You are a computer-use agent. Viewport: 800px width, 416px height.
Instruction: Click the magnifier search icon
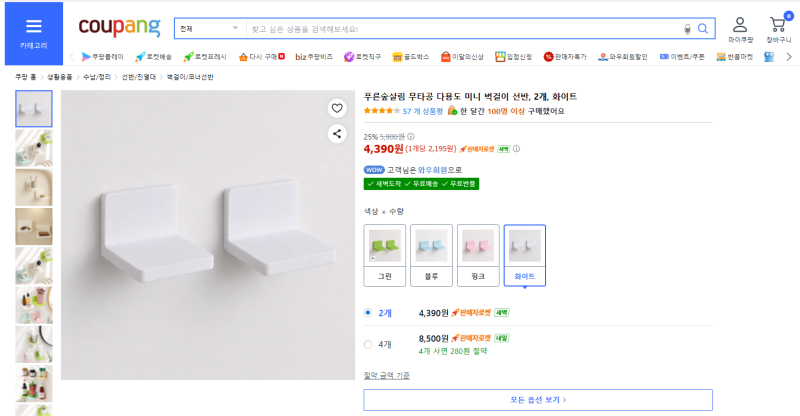(703, 29)
